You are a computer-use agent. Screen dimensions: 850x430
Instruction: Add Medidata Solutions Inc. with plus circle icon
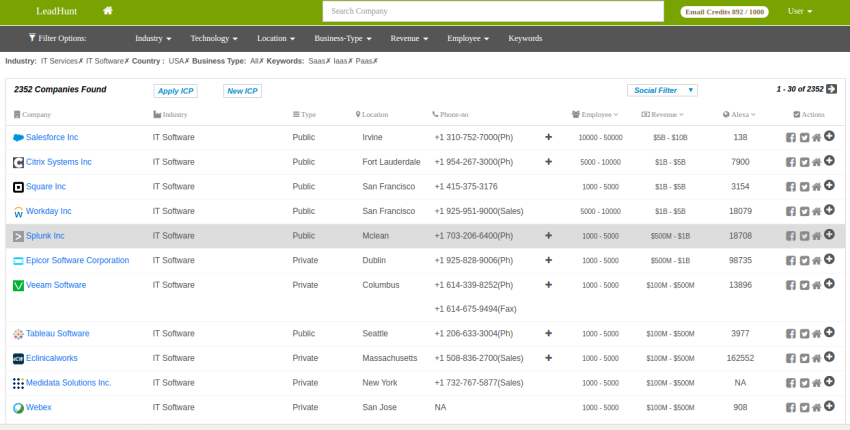[829, 381]
